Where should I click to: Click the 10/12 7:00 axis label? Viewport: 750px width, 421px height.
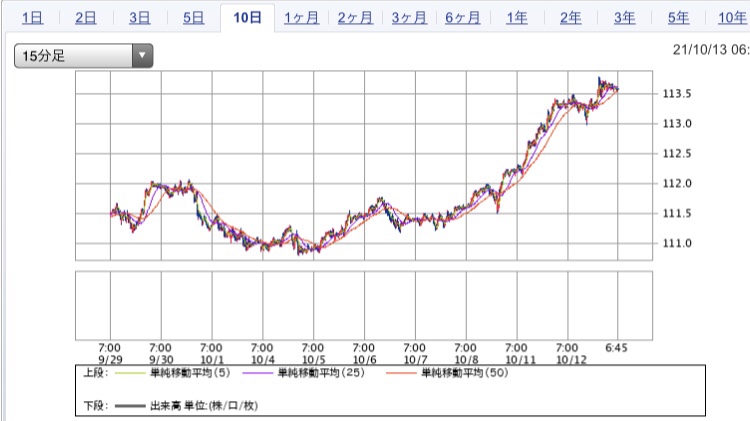pos(571,354)
